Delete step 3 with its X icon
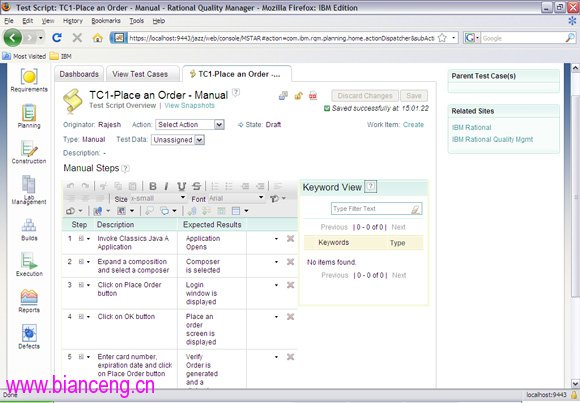 pos(290,285)
